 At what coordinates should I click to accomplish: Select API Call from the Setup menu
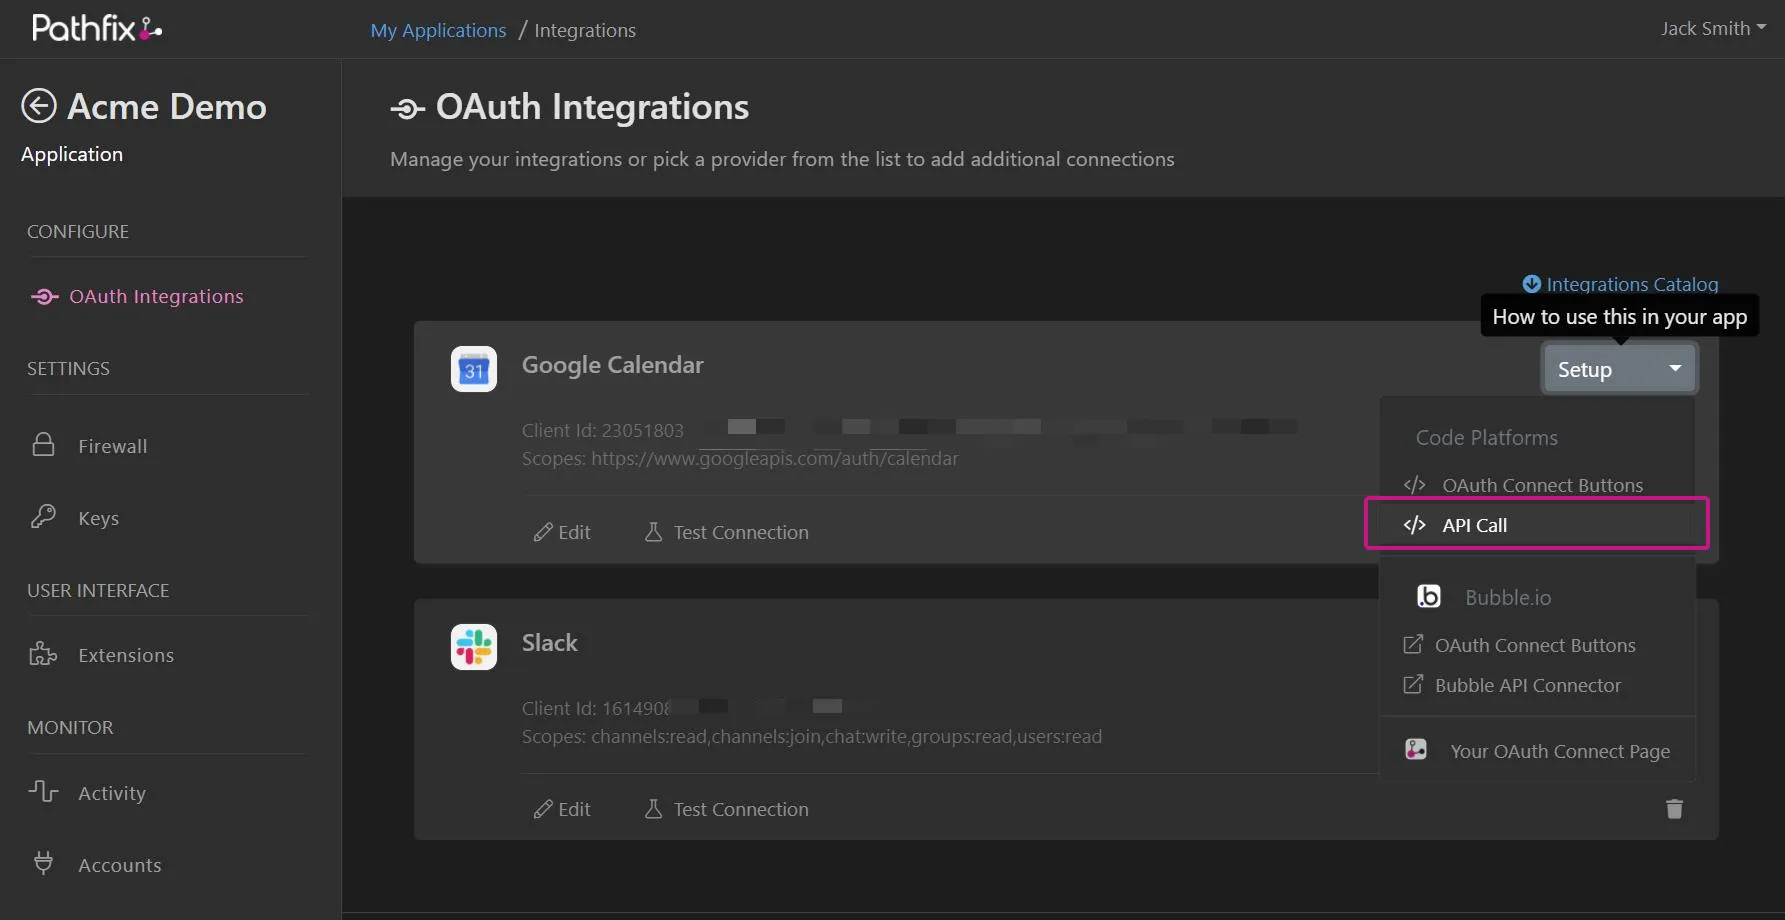pos(1537,524)
